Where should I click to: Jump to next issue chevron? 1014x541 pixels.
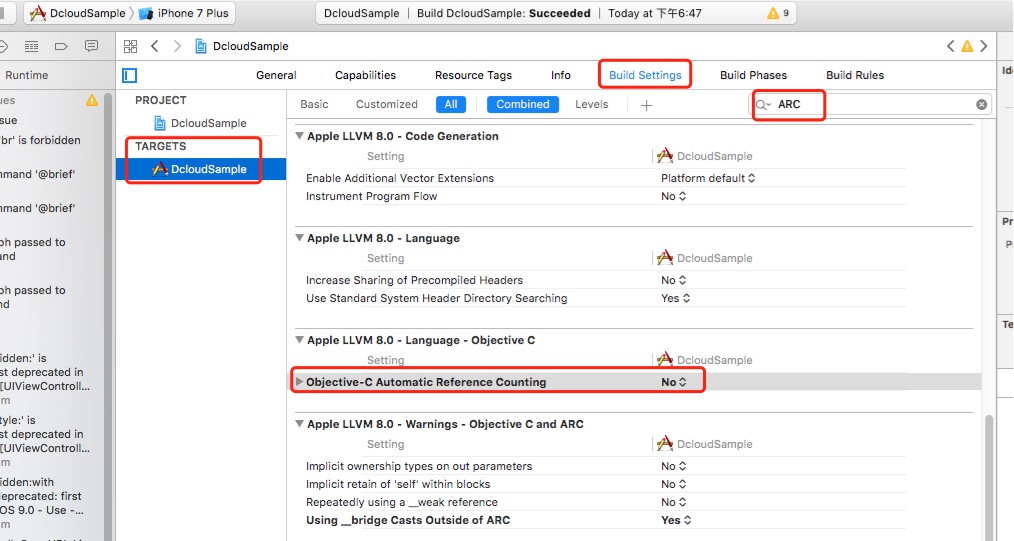click(984, 46)
